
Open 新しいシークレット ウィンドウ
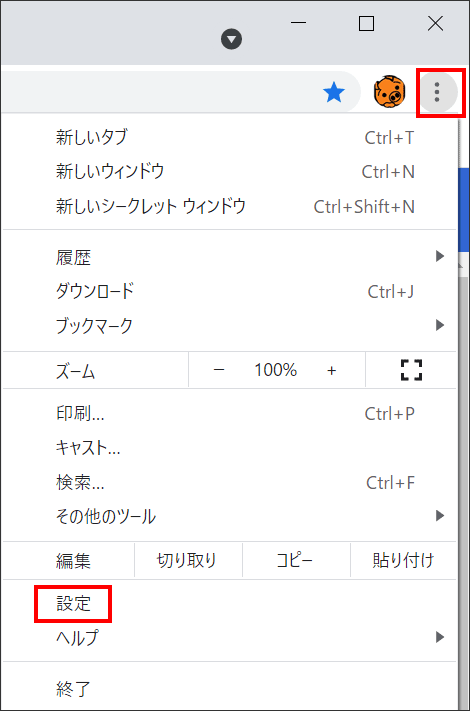point(229,206)
